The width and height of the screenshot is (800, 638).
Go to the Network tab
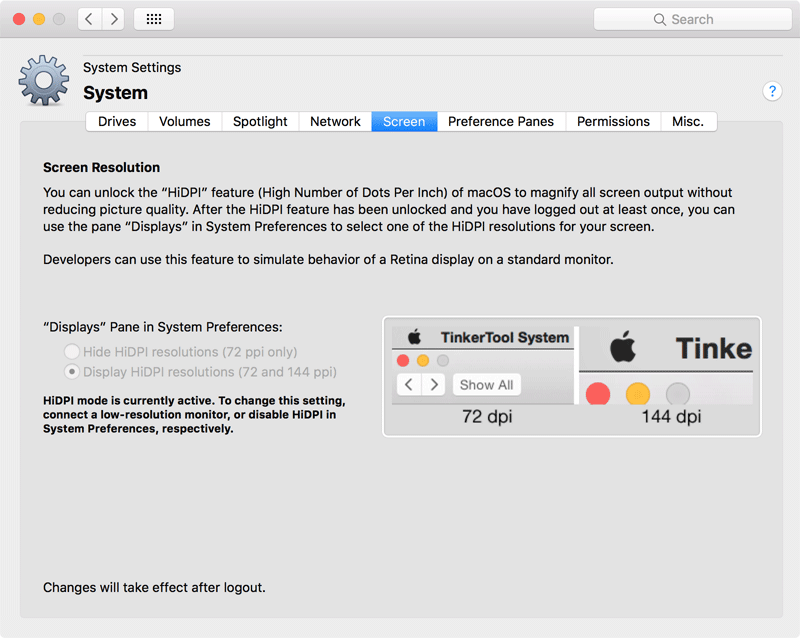click(x=335, y=121)
